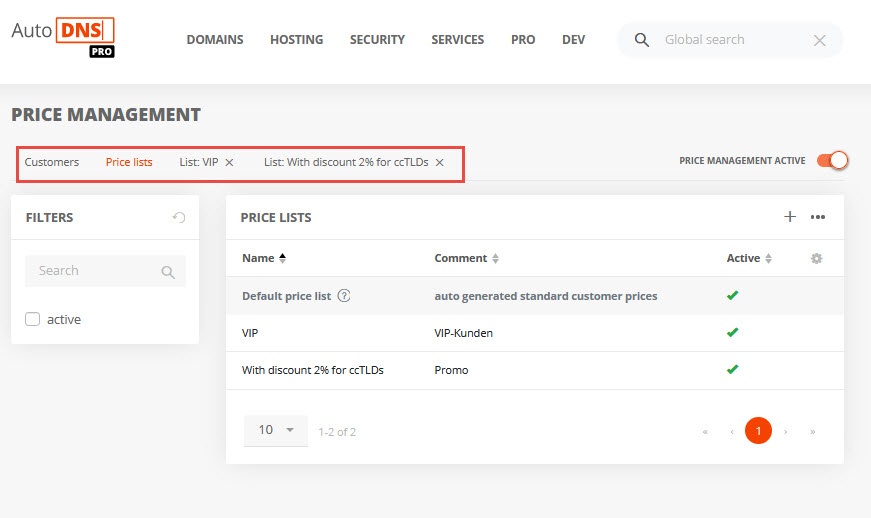Click the AutoDNS PRO logo
The width and height of the screenshot is (871, 518).
[63, 37]
